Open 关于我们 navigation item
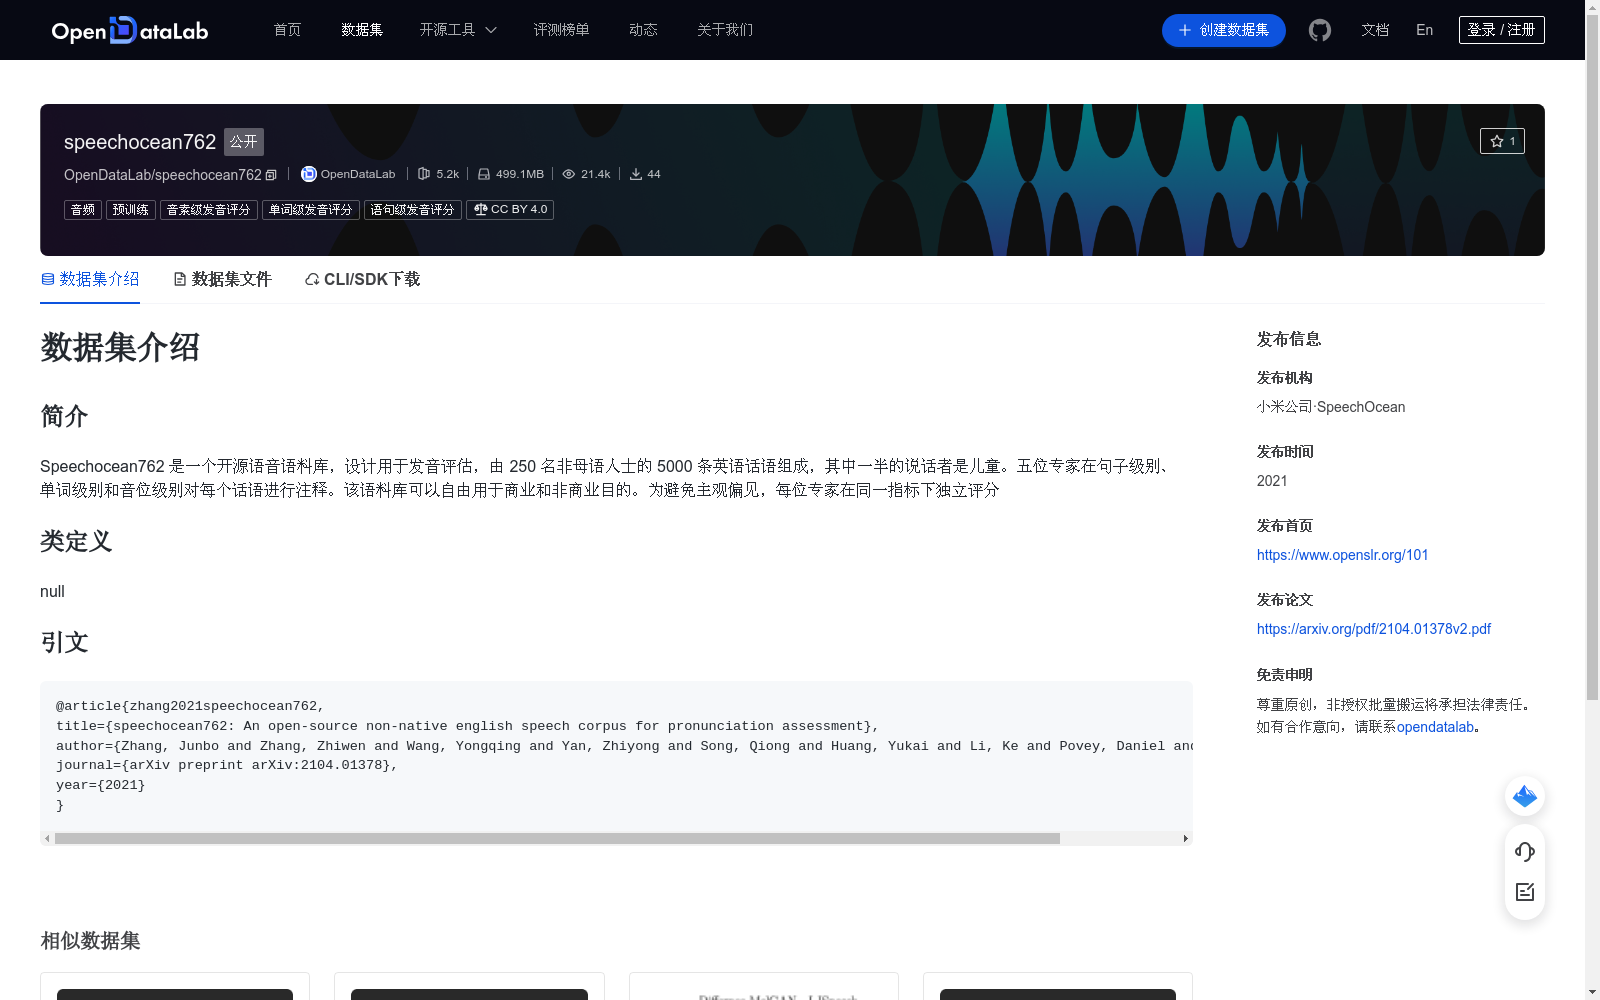Image resolution: width=1600 pixels, height=1000 pixels. (x=725, y=30)
